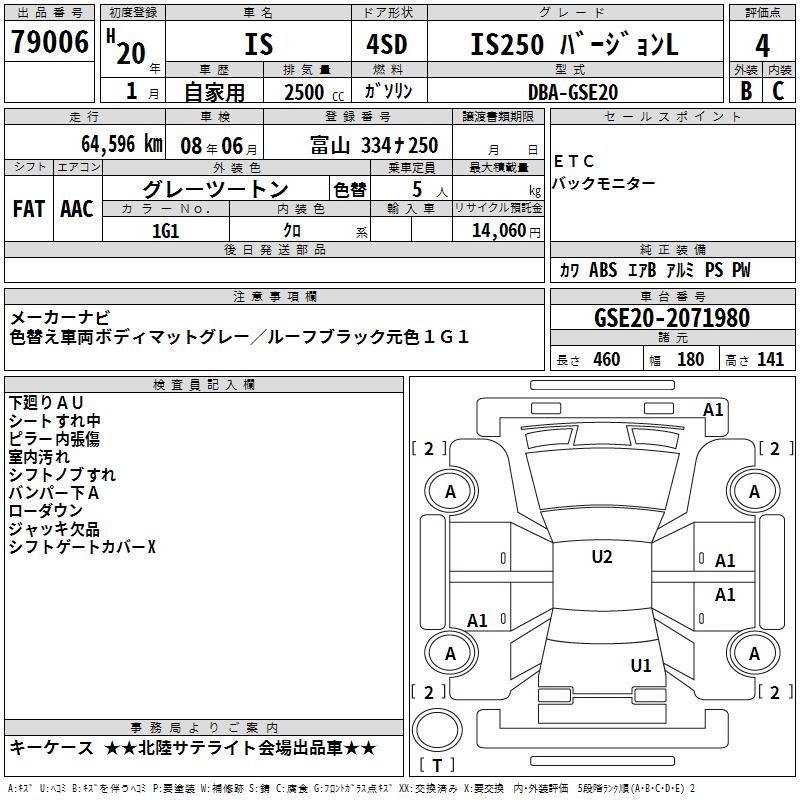Click the exterior color グレーツートン
Viewport: 800px width, 800px height.
pos(215,189)
